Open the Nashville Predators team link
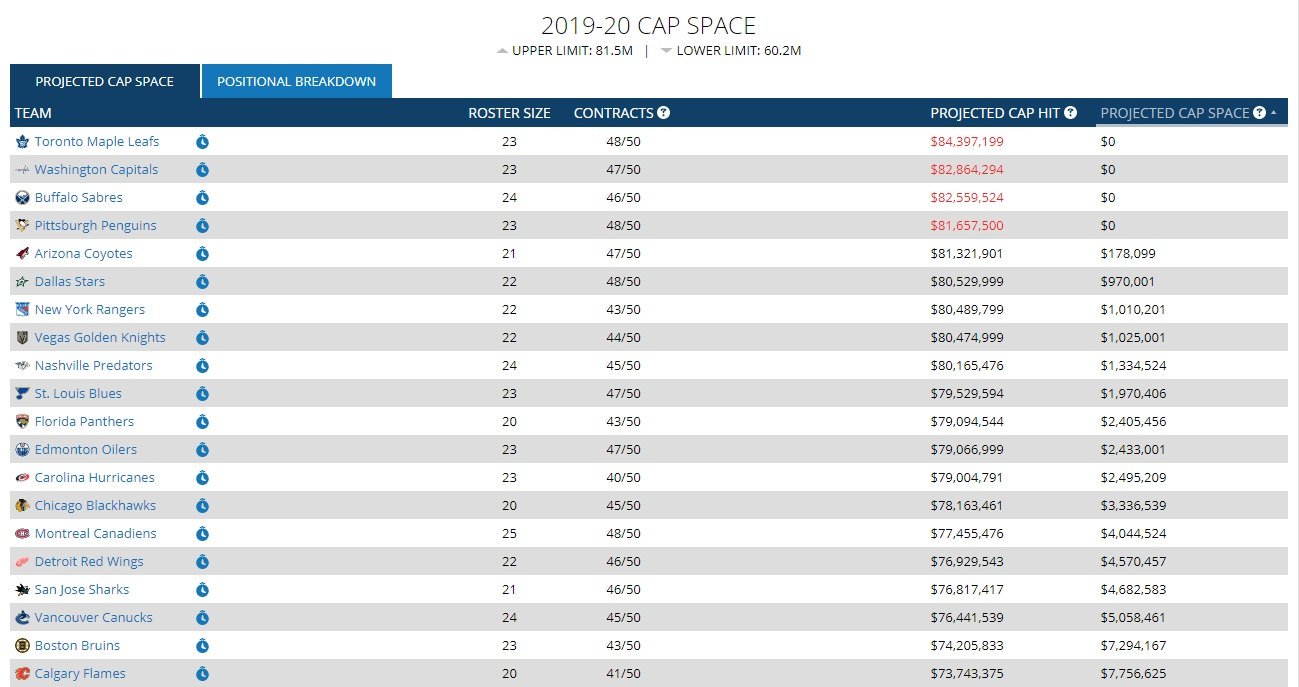The width and height of the screenshot is (1299, 687). [94, 366]
